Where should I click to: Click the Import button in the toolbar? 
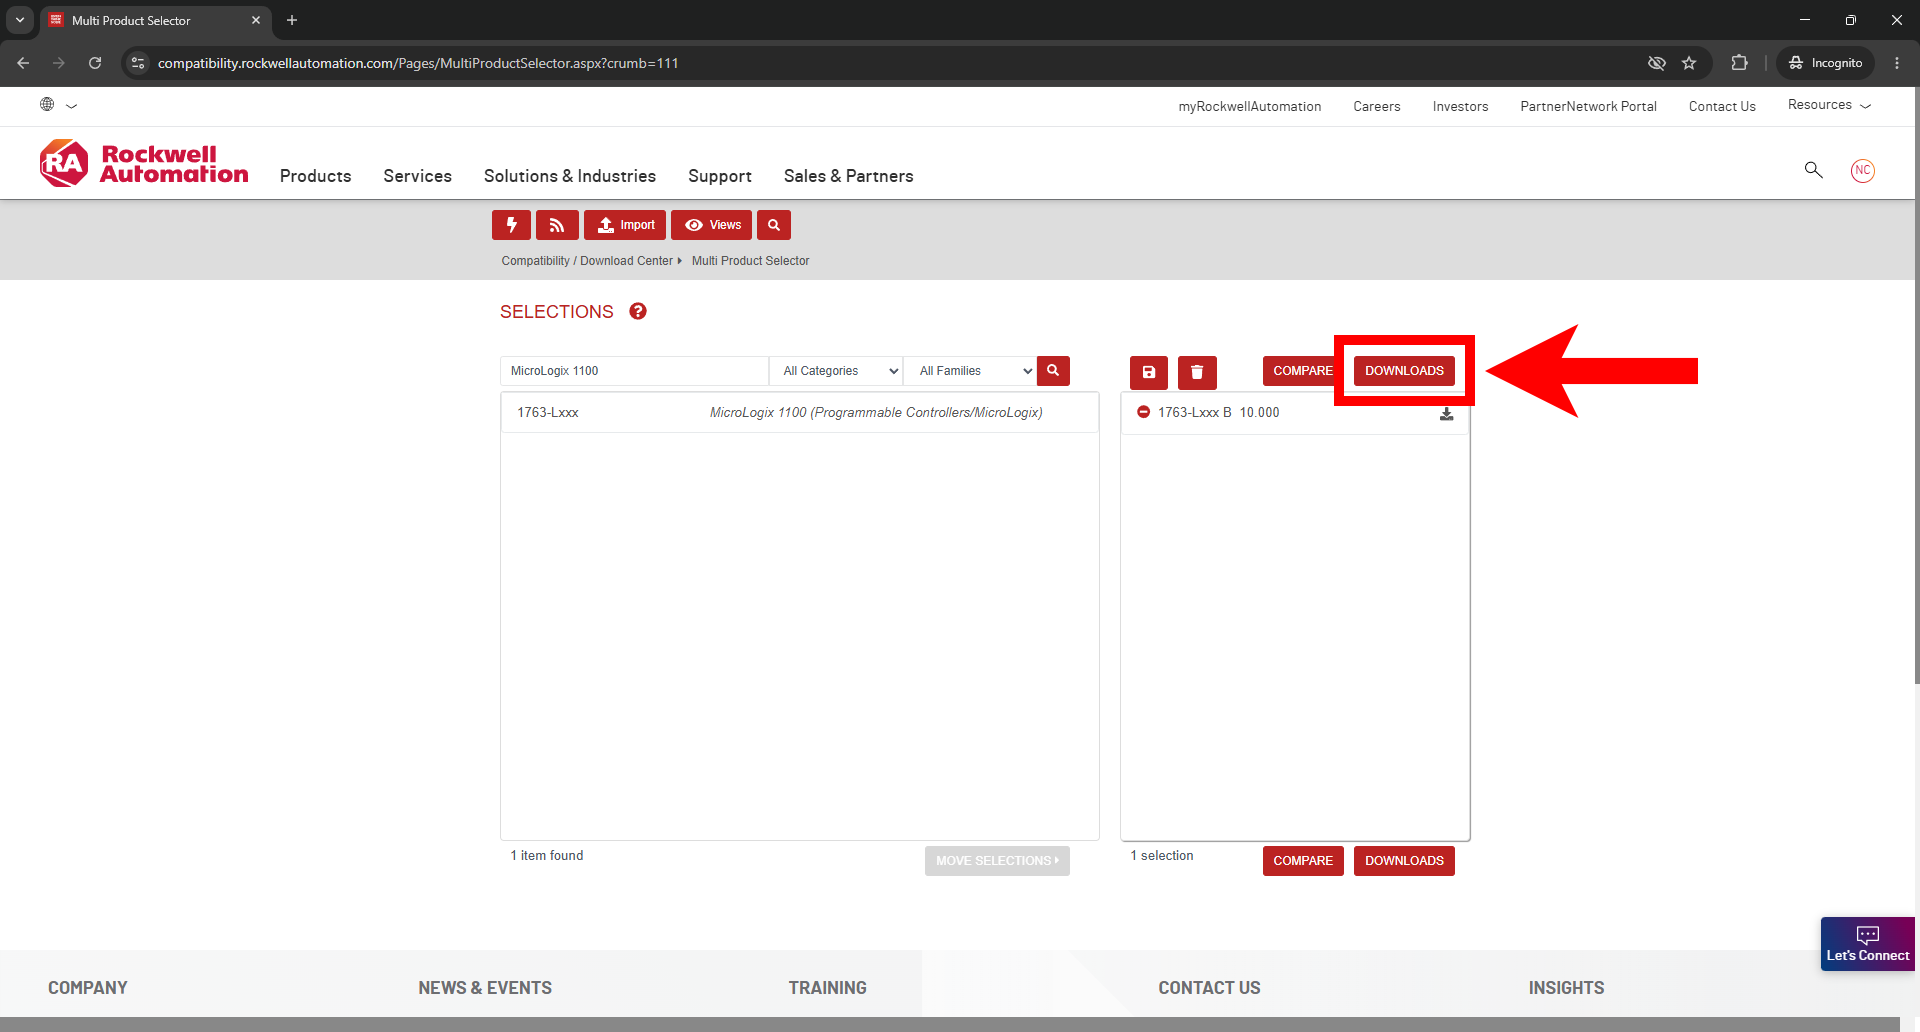pos(625,225)
